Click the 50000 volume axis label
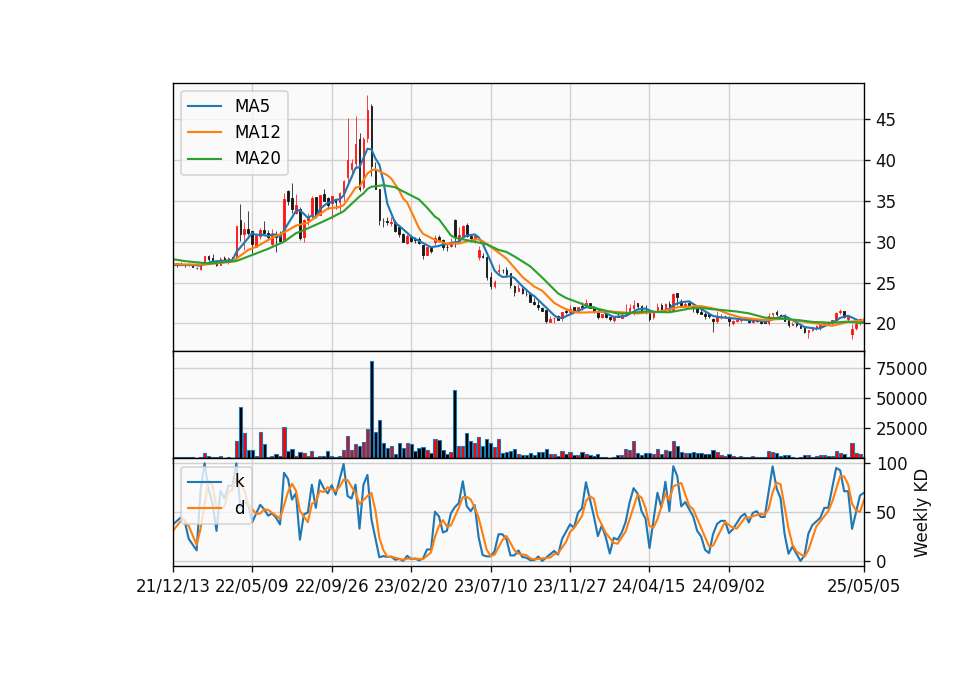This screenshot has height=690, width=960. pos(901,399)
